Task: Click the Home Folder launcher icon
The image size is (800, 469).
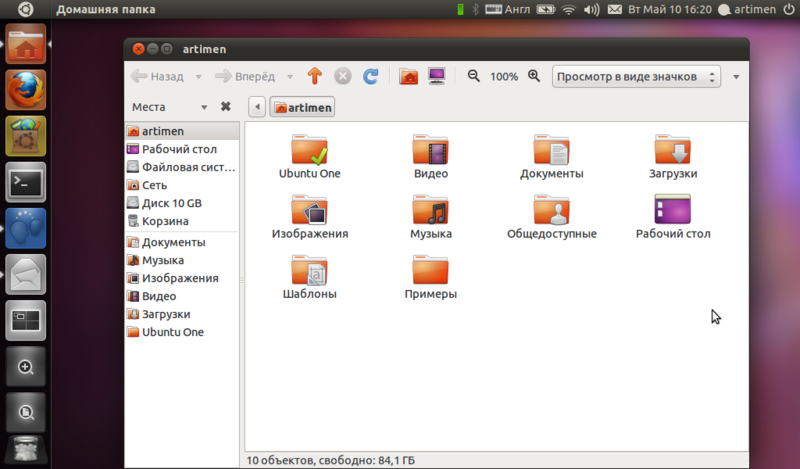Action: tap(26, 44)
